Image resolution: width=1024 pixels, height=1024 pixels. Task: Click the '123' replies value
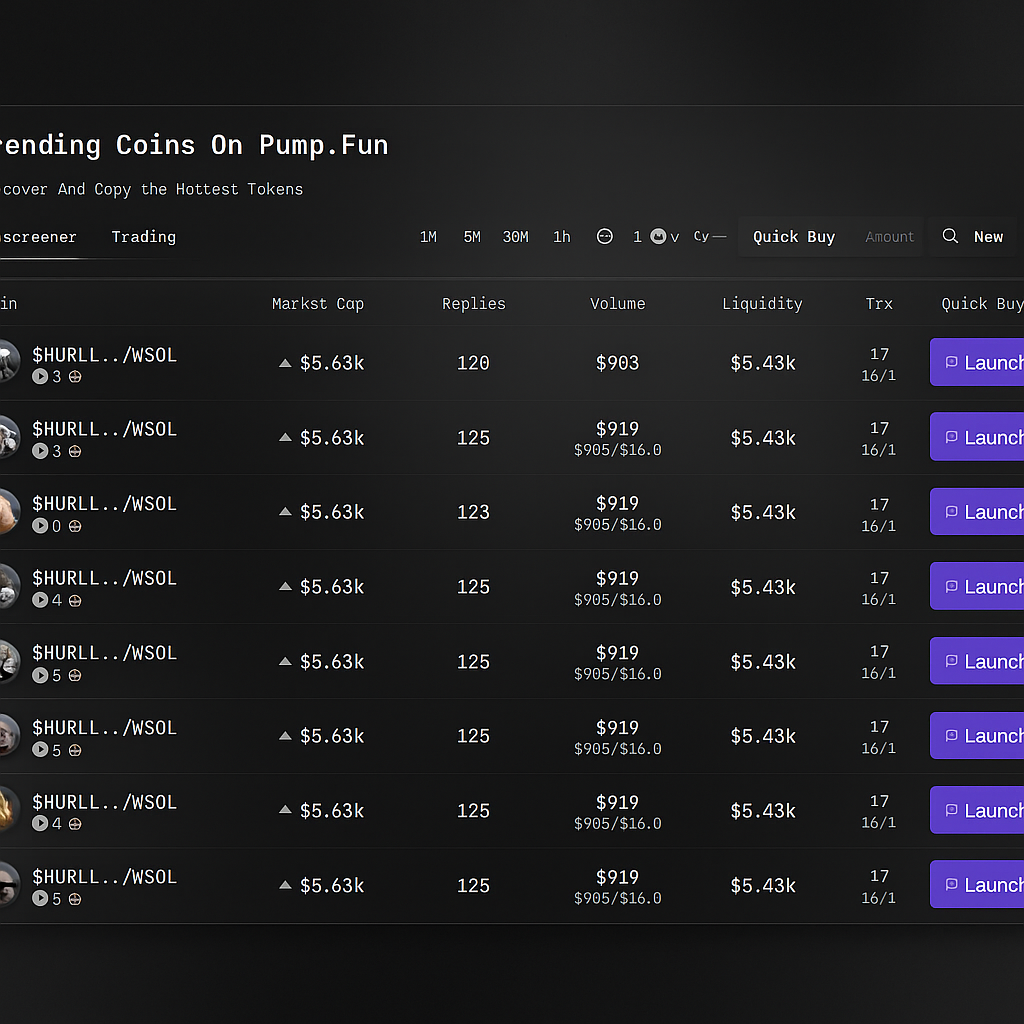click(x=473, y=512)
